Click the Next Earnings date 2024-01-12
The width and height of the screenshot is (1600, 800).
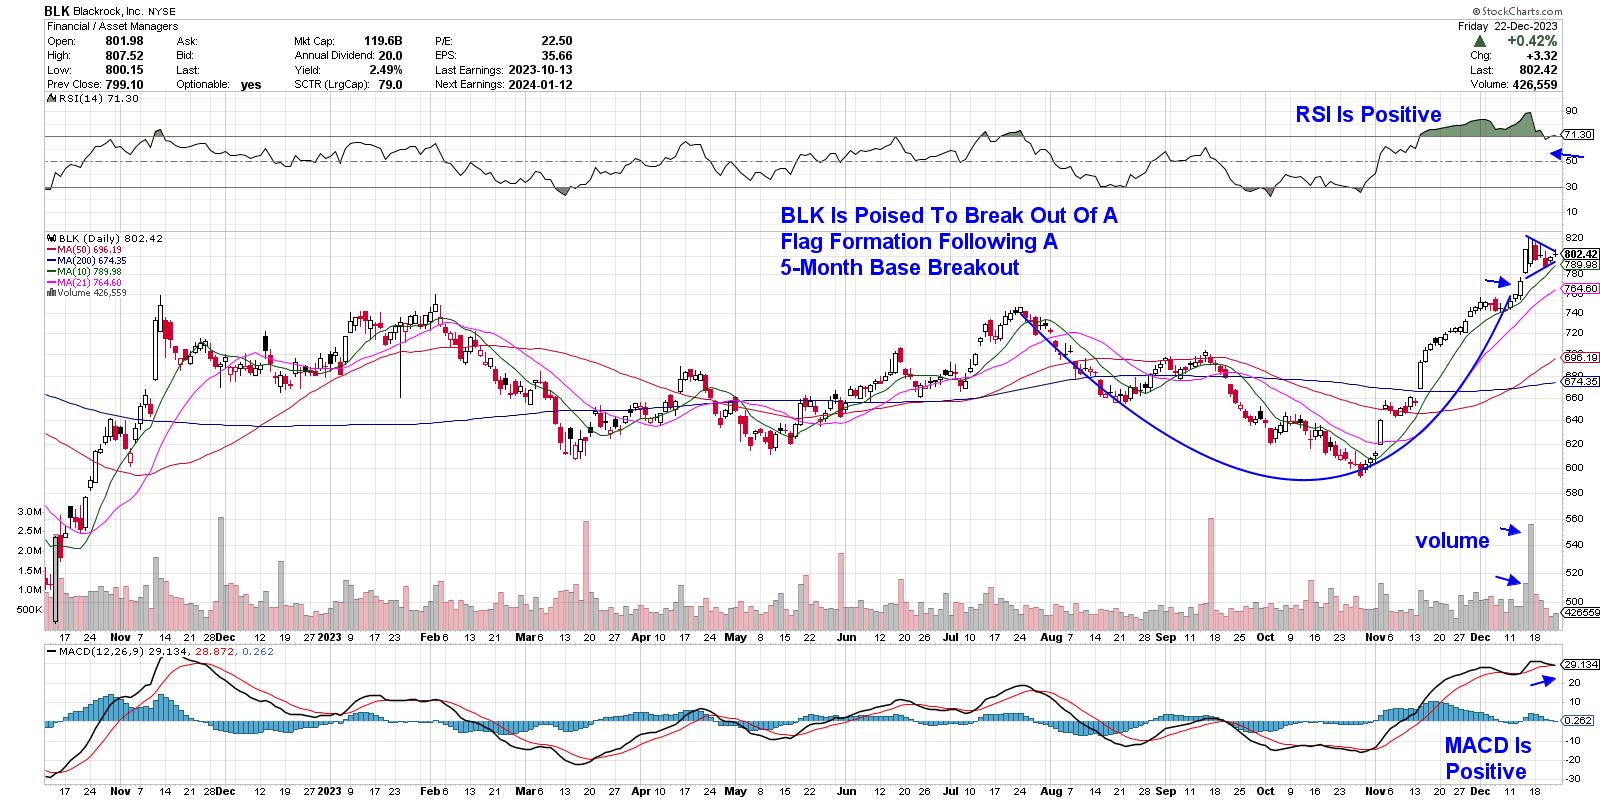pyautogui.click(x=539, y=85)
